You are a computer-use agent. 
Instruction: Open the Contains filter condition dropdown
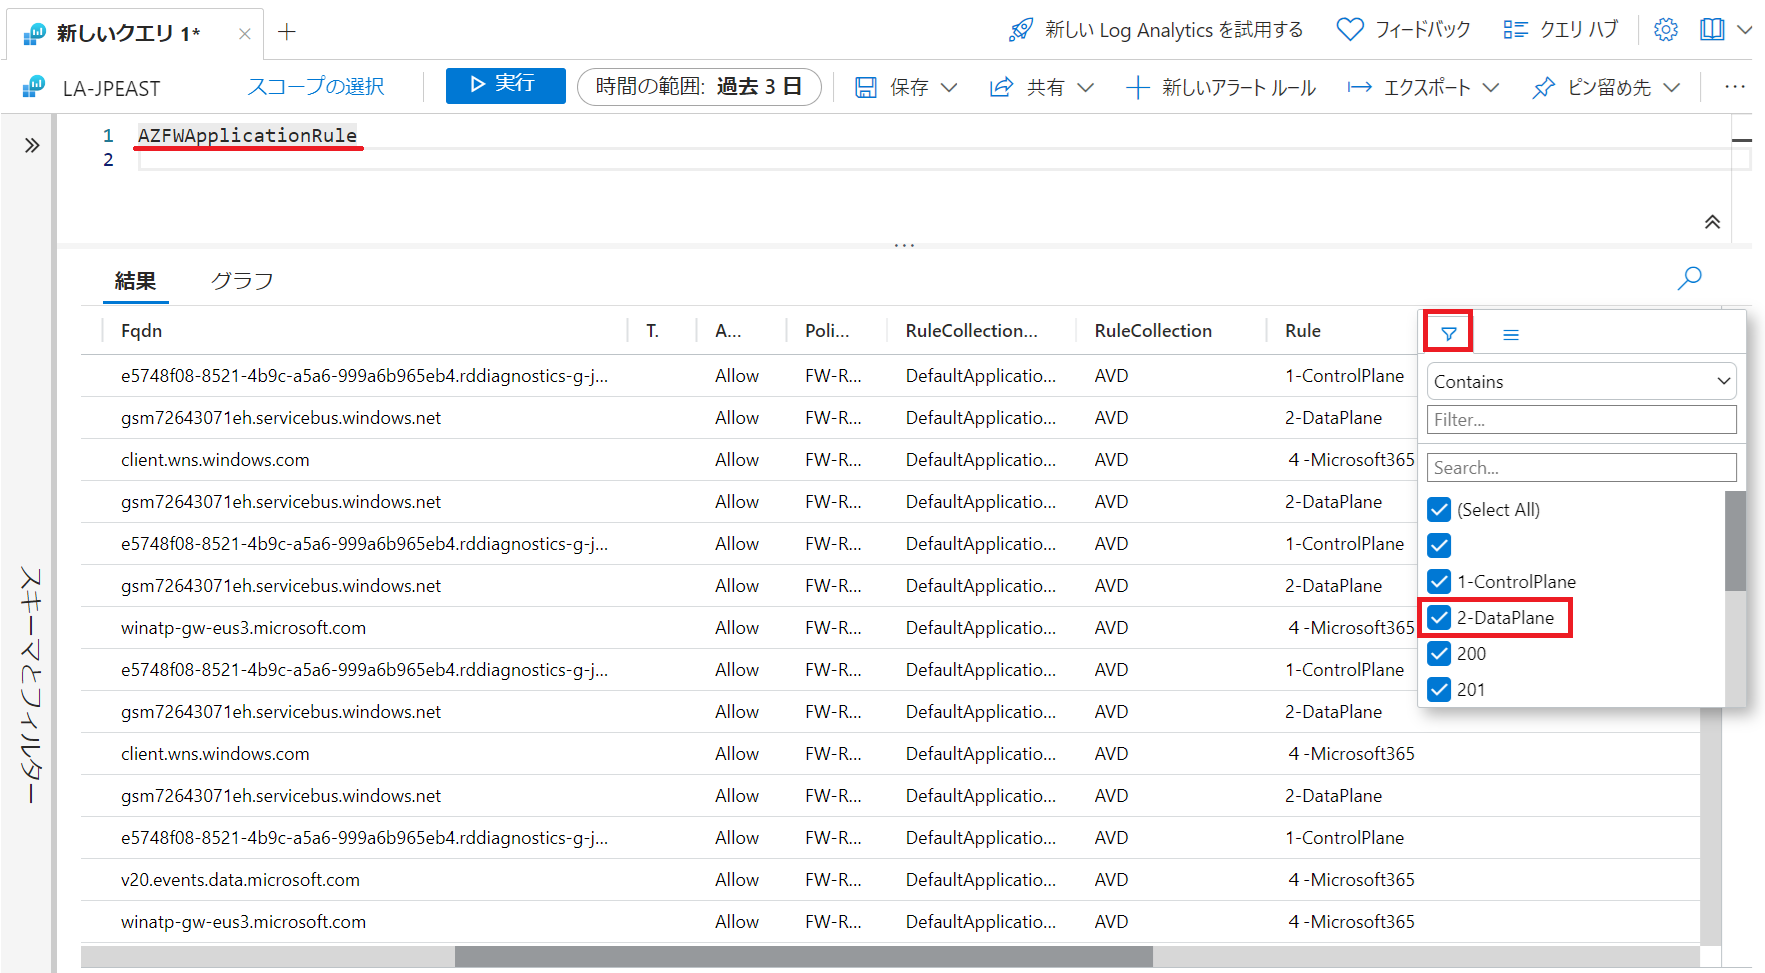click(x=1581, y=381)
